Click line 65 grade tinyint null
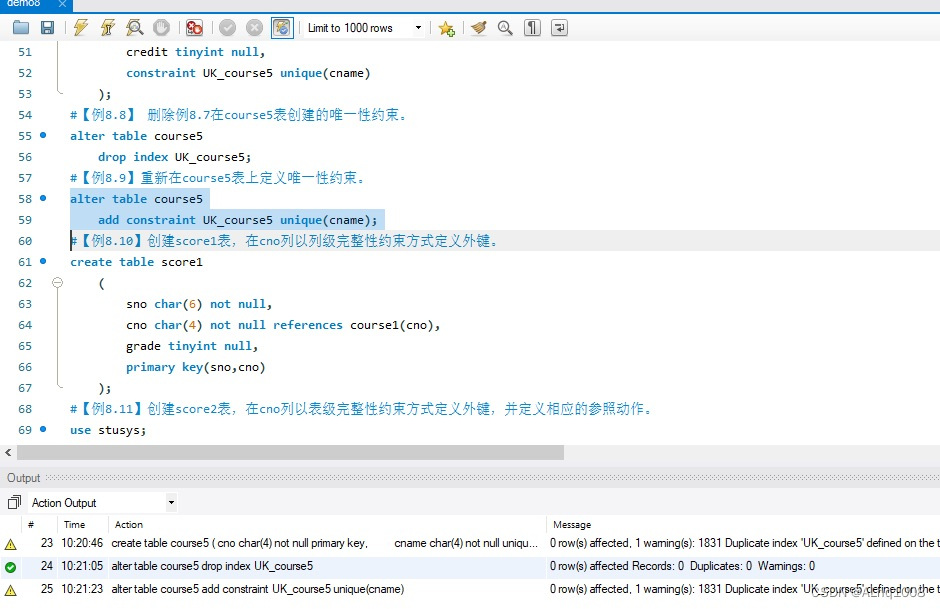This screenshot has height=609, width=940. 192,346
